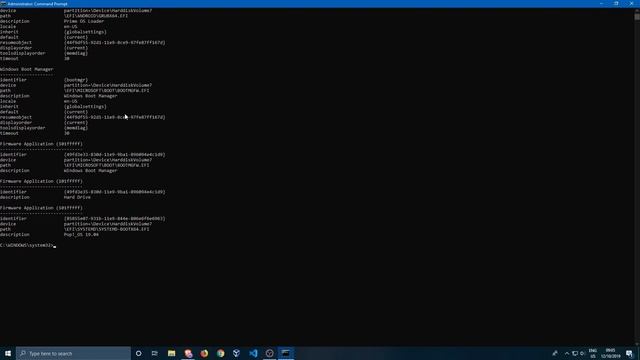This screenshot has width=640, height=360.
Task: Click the Command Prompt title bar icon
Action: pos(3,4)
